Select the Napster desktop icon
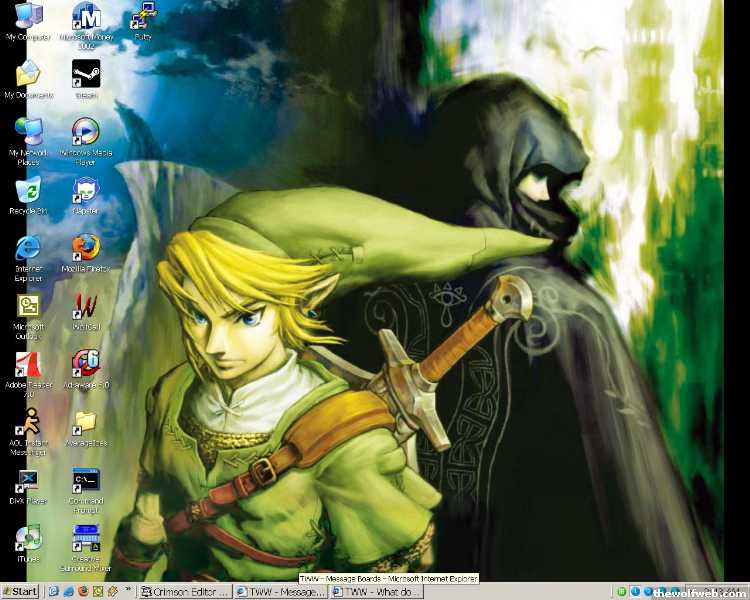Image resolution: width=750 pixels, height=600 pixels. click(86, 189)
